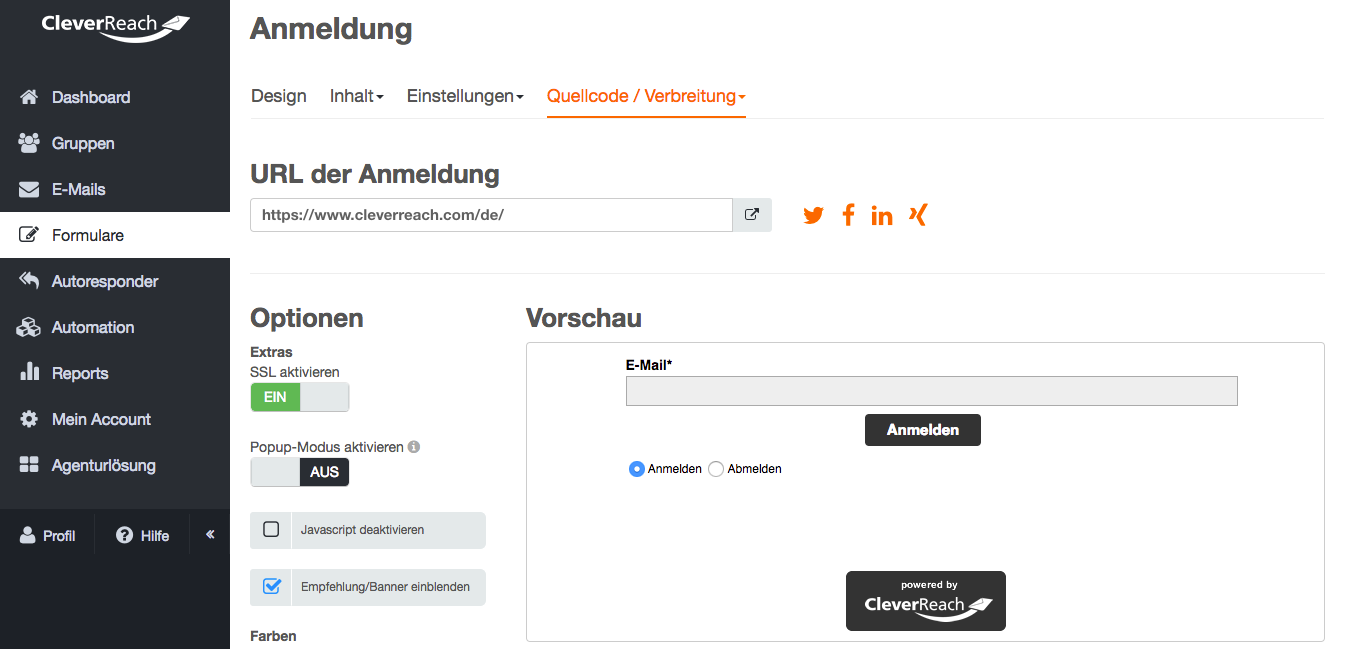Click the Formulare edit icon
Screen dimensions: 1365x649
click(29, 235)
